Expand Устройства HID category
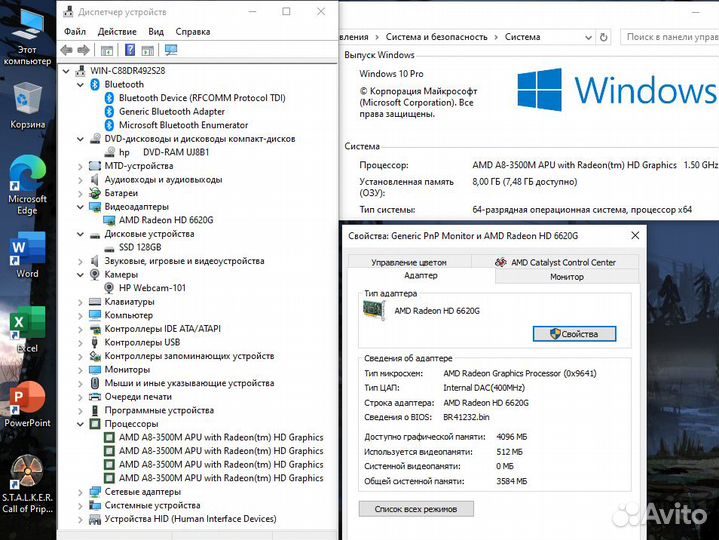 click(80, 519)
